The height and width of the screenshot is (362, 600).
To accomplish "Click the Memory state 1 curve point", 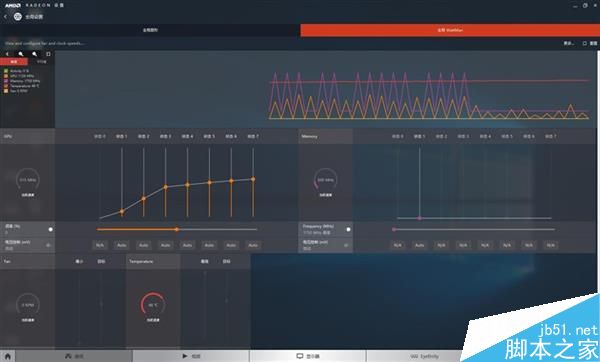I will coord(419,218).
